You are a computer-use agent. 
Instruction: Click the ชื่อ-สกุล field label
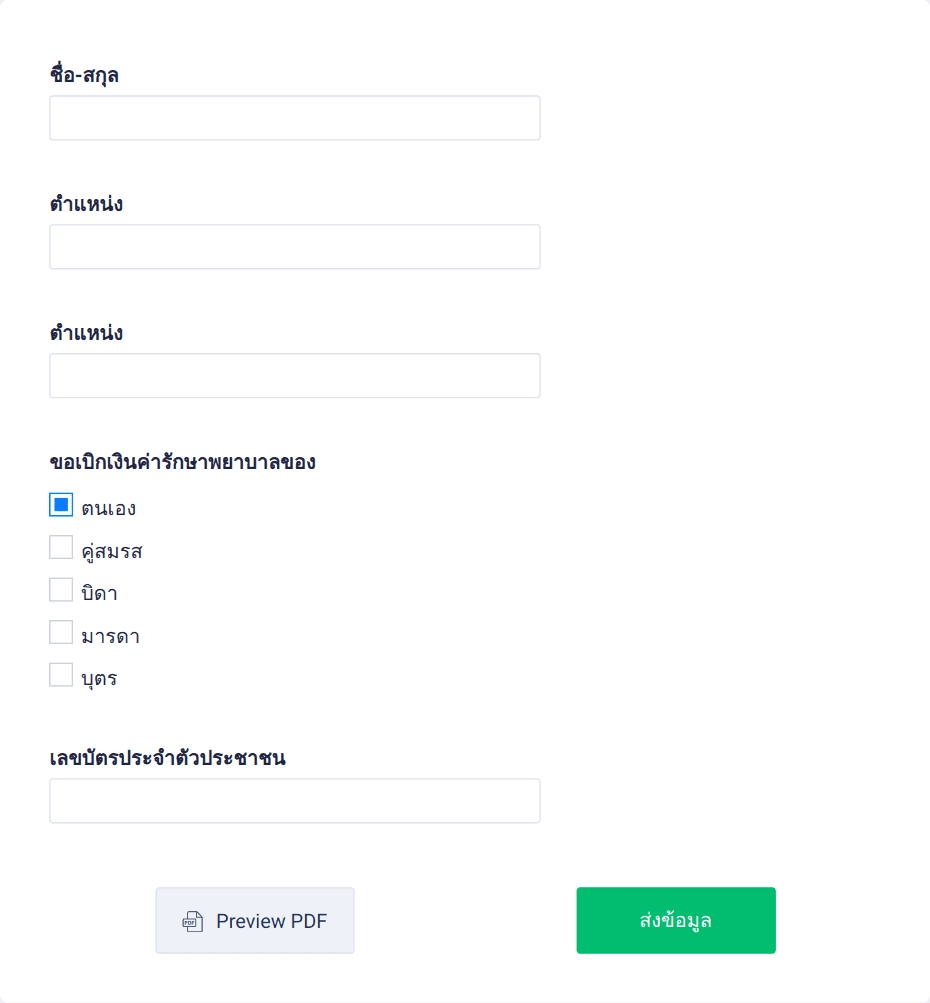[x=85, y=74]
